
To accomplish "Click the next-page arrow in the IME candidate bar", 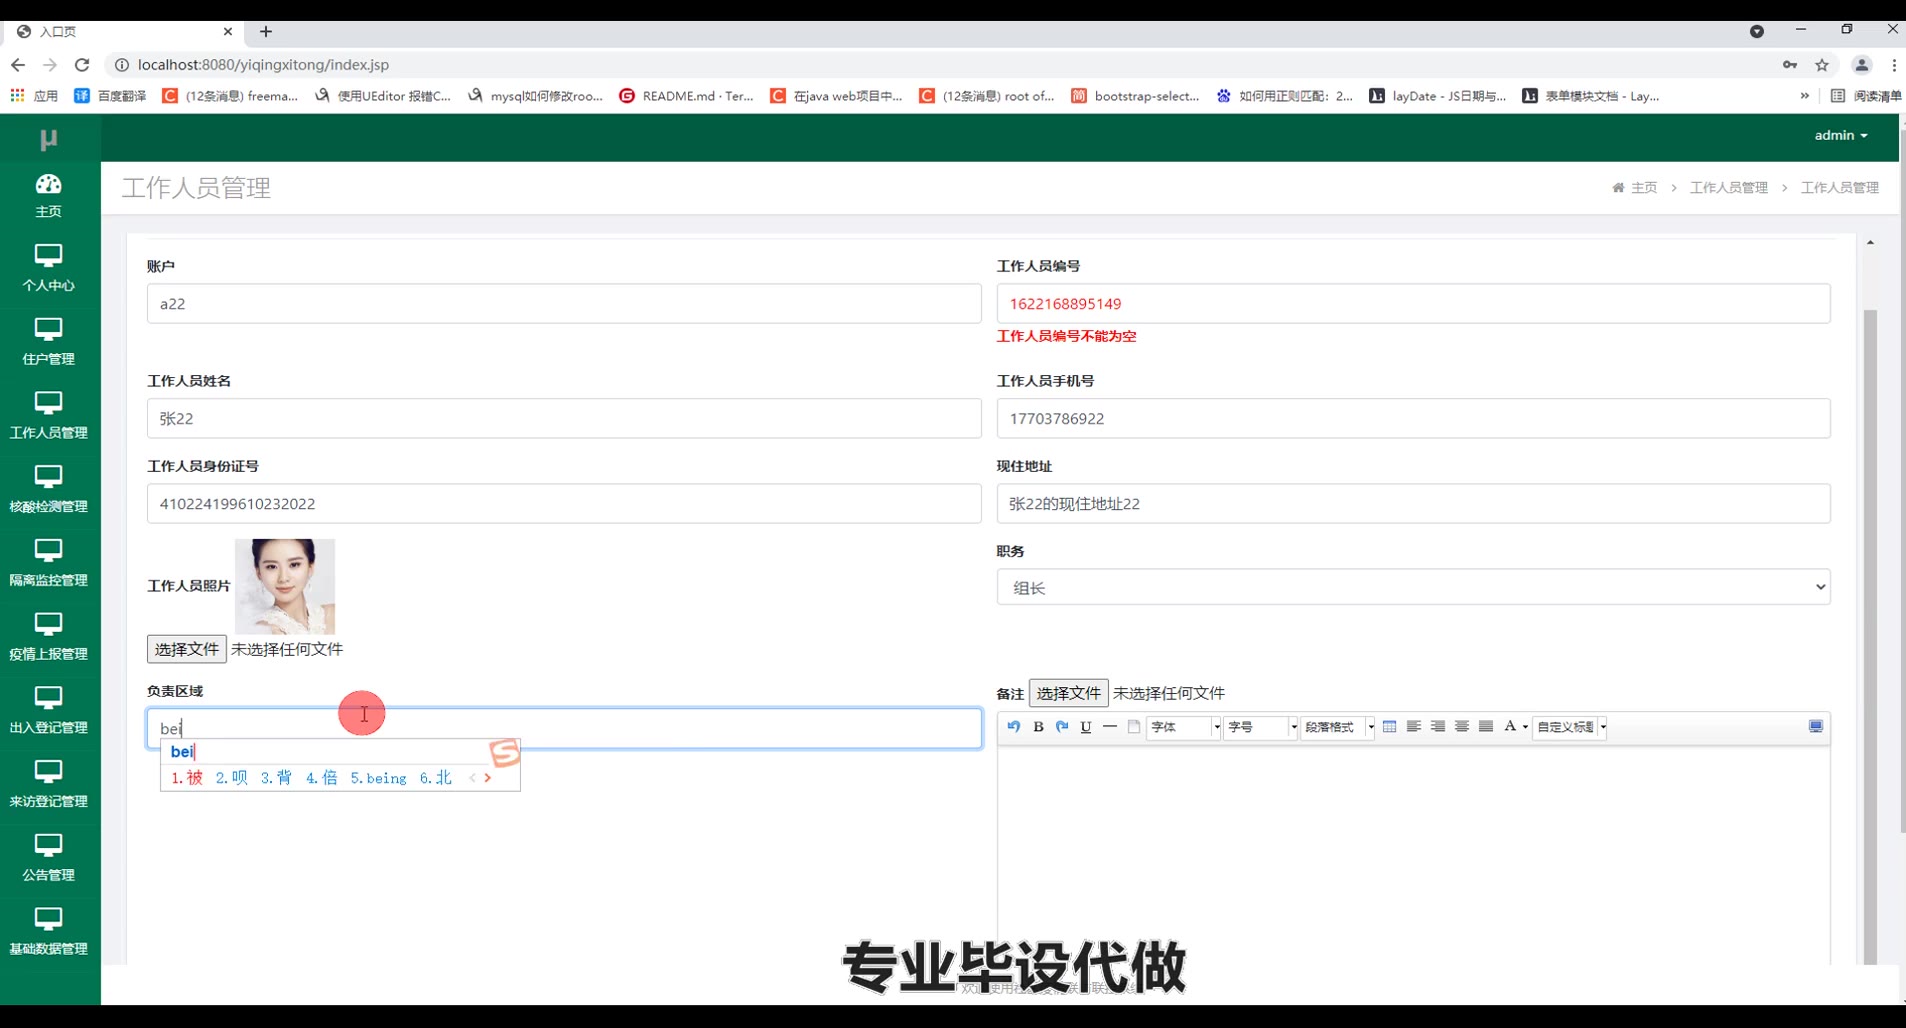I will [488, 778].
